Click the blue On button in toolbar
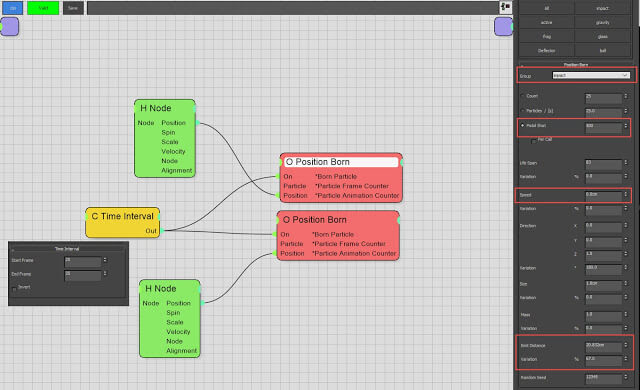 (x=12, y=8)
